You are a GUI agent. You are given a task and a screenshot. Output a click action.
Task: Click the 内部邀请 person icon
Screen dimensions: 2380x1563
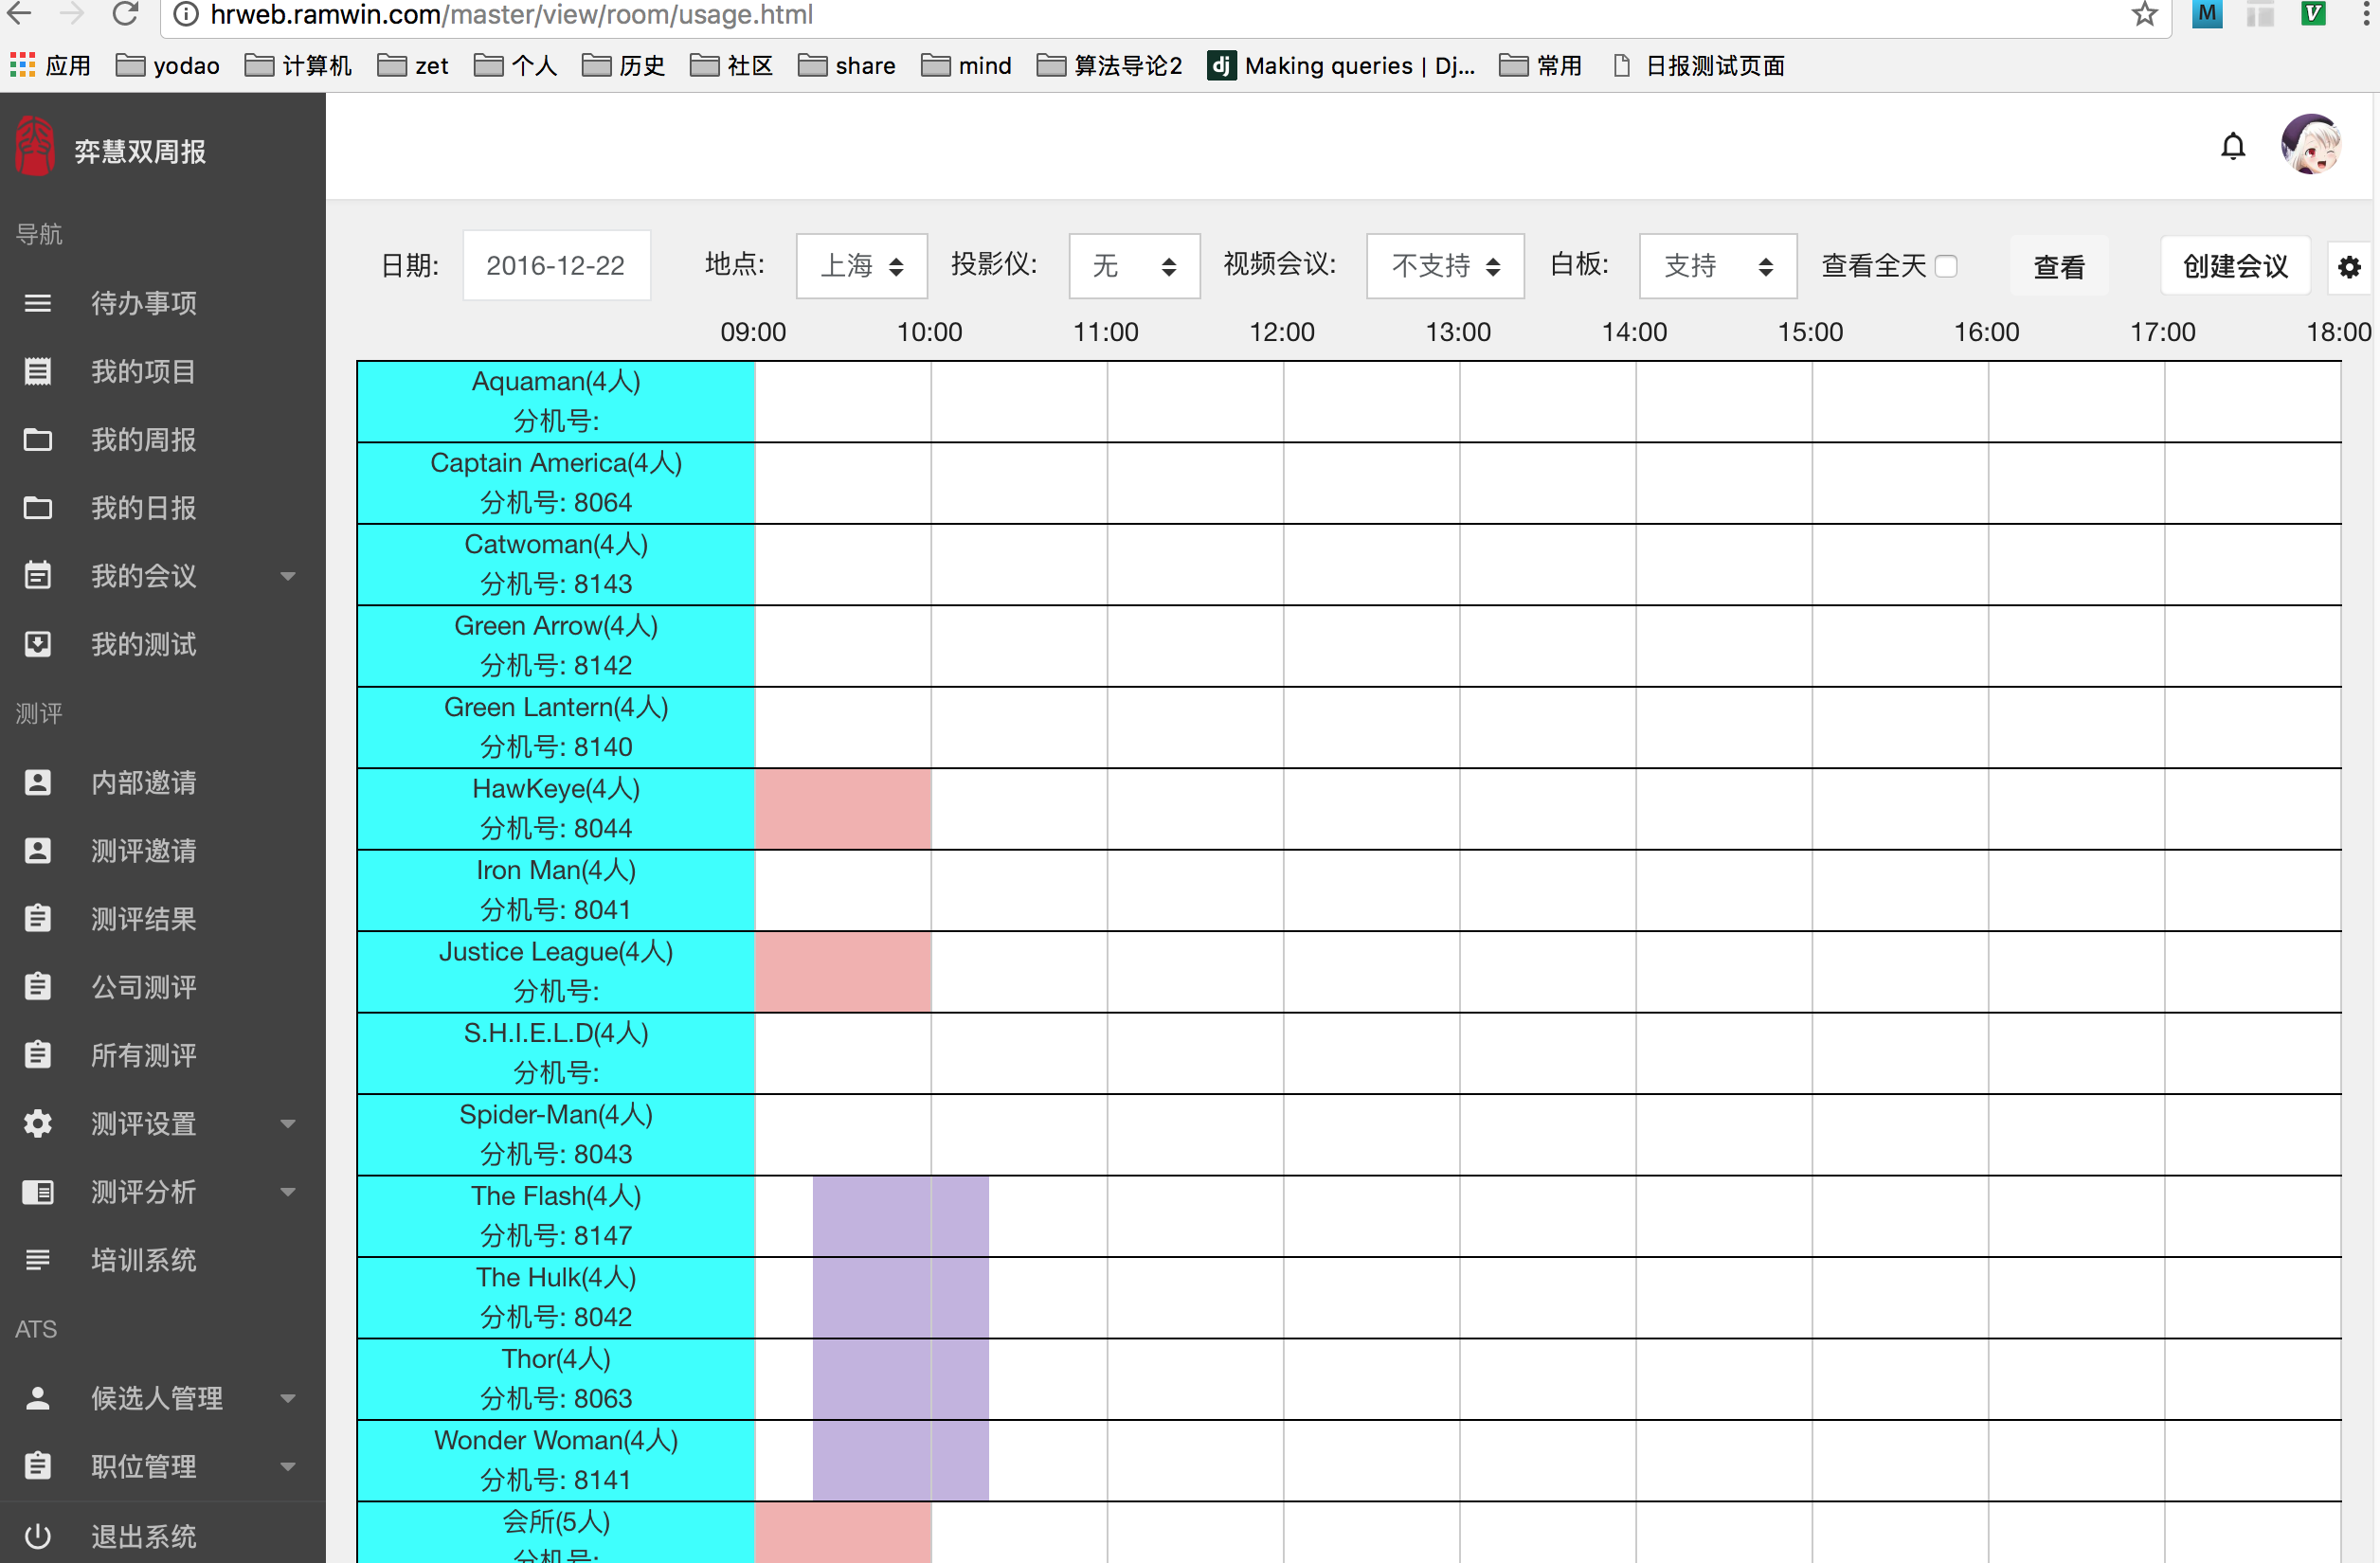pos(38,782)
